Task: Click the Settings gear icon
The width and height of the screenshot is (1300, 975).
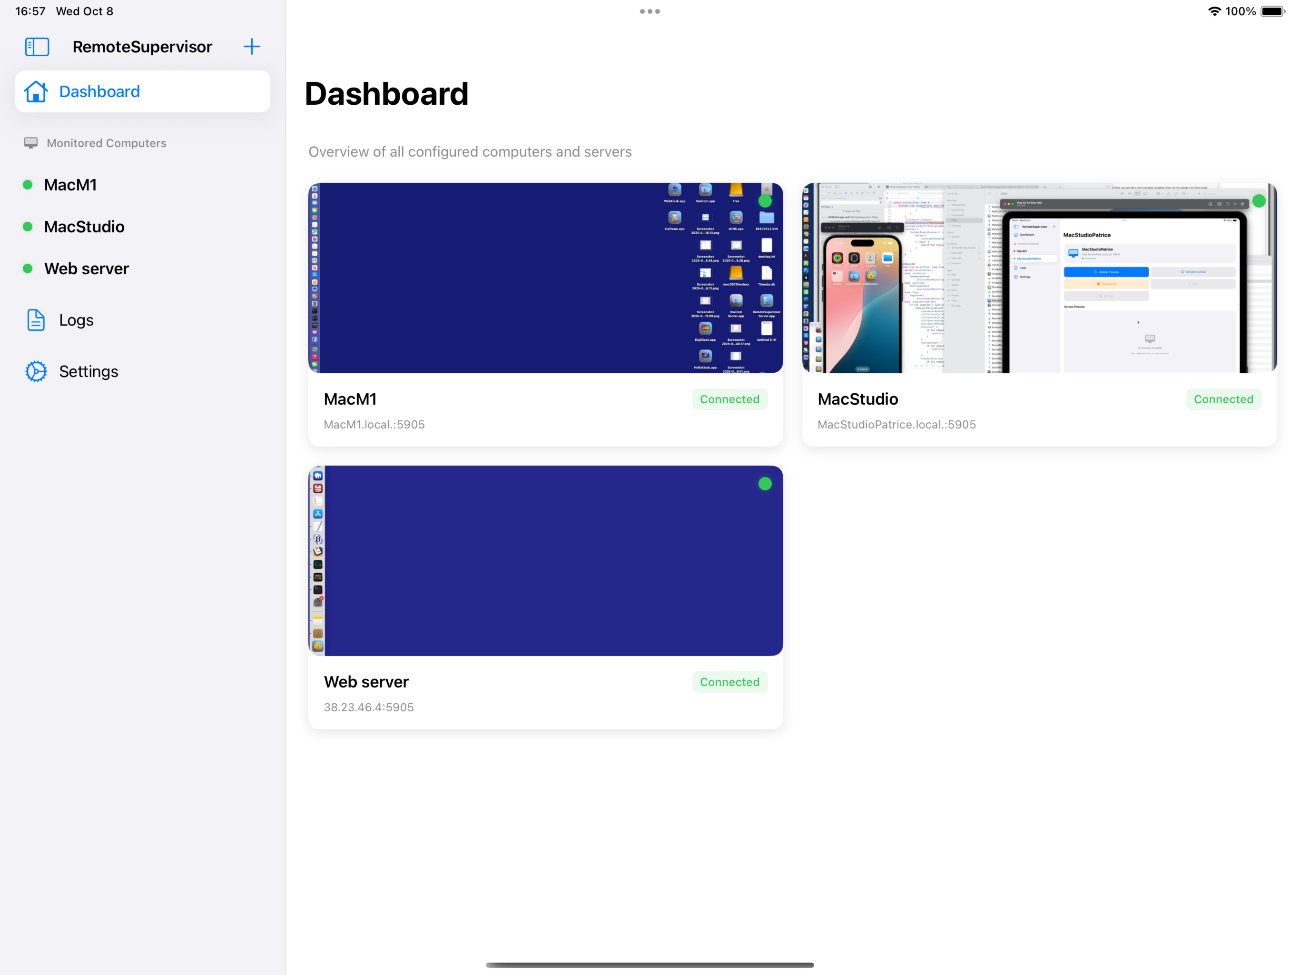Action: tap(36, 372)
